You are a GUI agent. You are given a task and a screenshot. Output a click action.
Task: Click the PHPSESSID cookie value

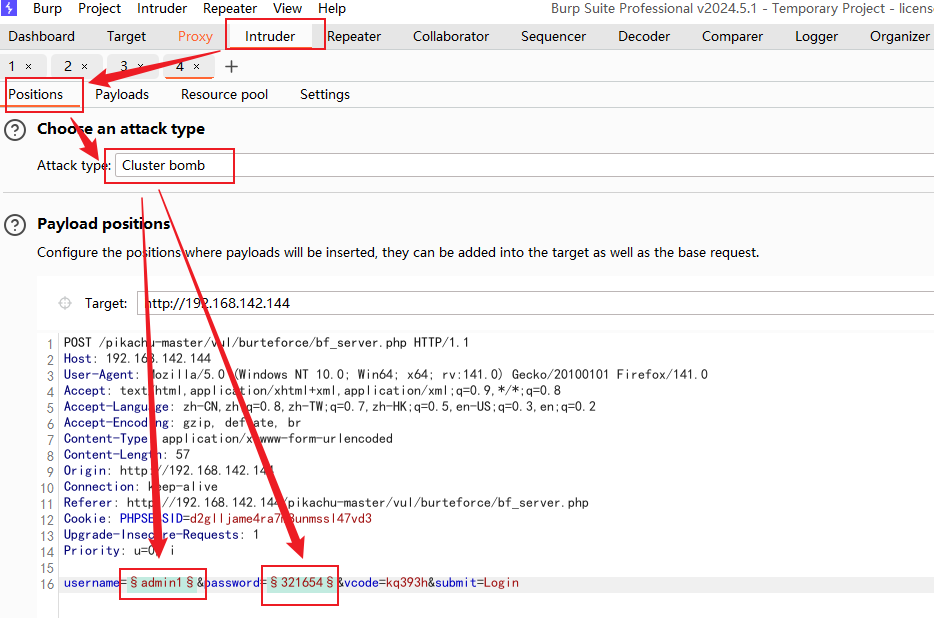click(281, 518)
